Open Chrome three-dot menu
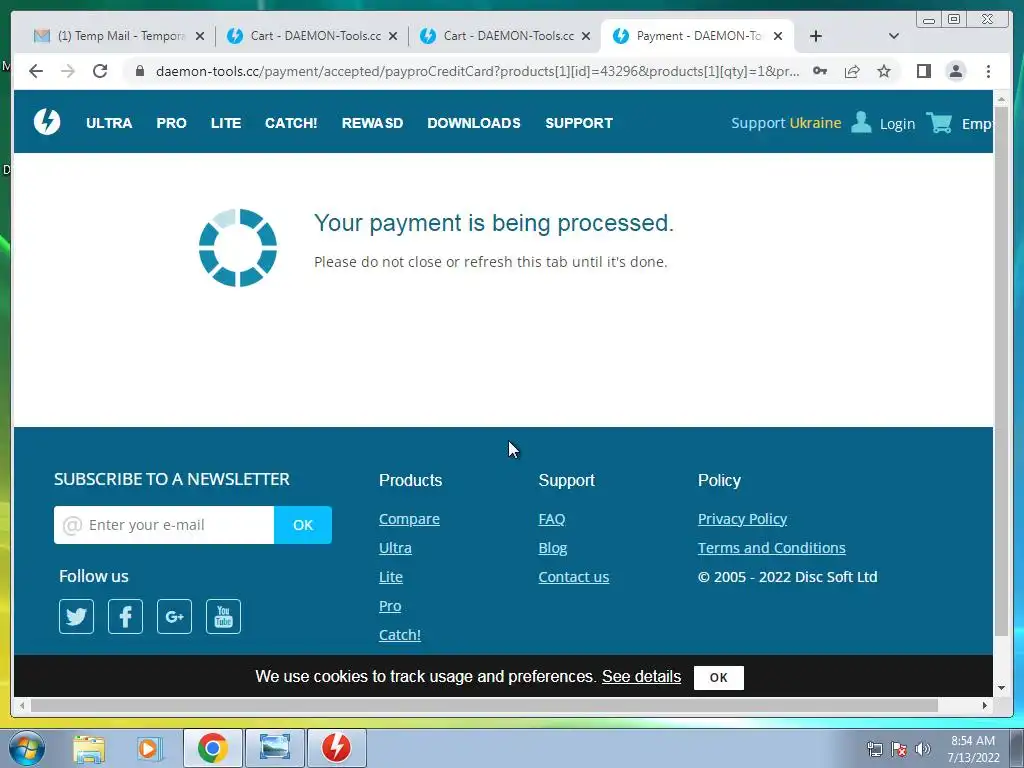The image size is (1024, 768). (988, 71)
